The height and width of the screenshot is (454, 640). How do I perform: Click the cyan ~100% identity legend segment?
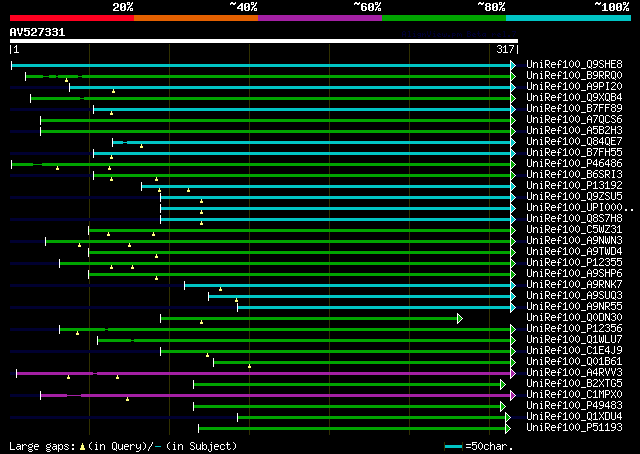click(x=568, y=18)
